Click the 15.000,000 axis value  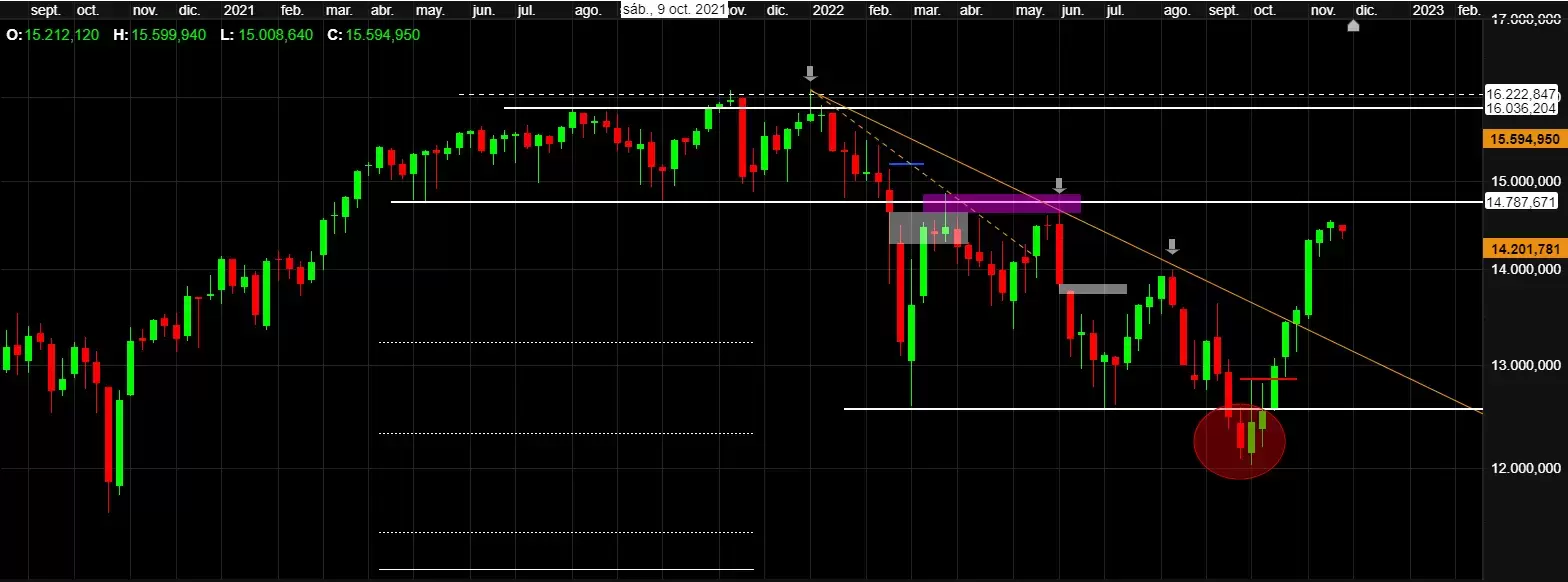[1524, 181]
